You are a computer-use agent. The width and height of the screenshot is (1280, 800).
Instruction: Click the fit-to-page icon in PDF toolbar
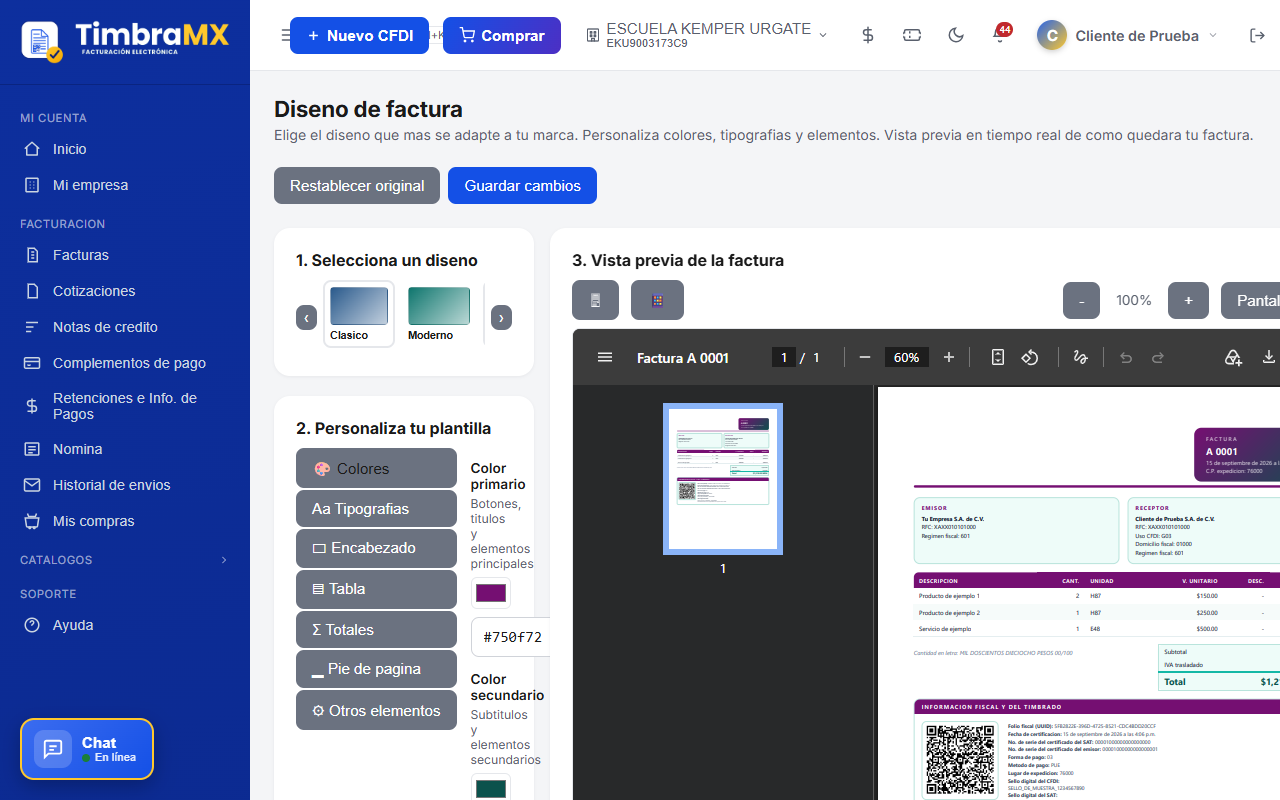(x=997, y=357)
